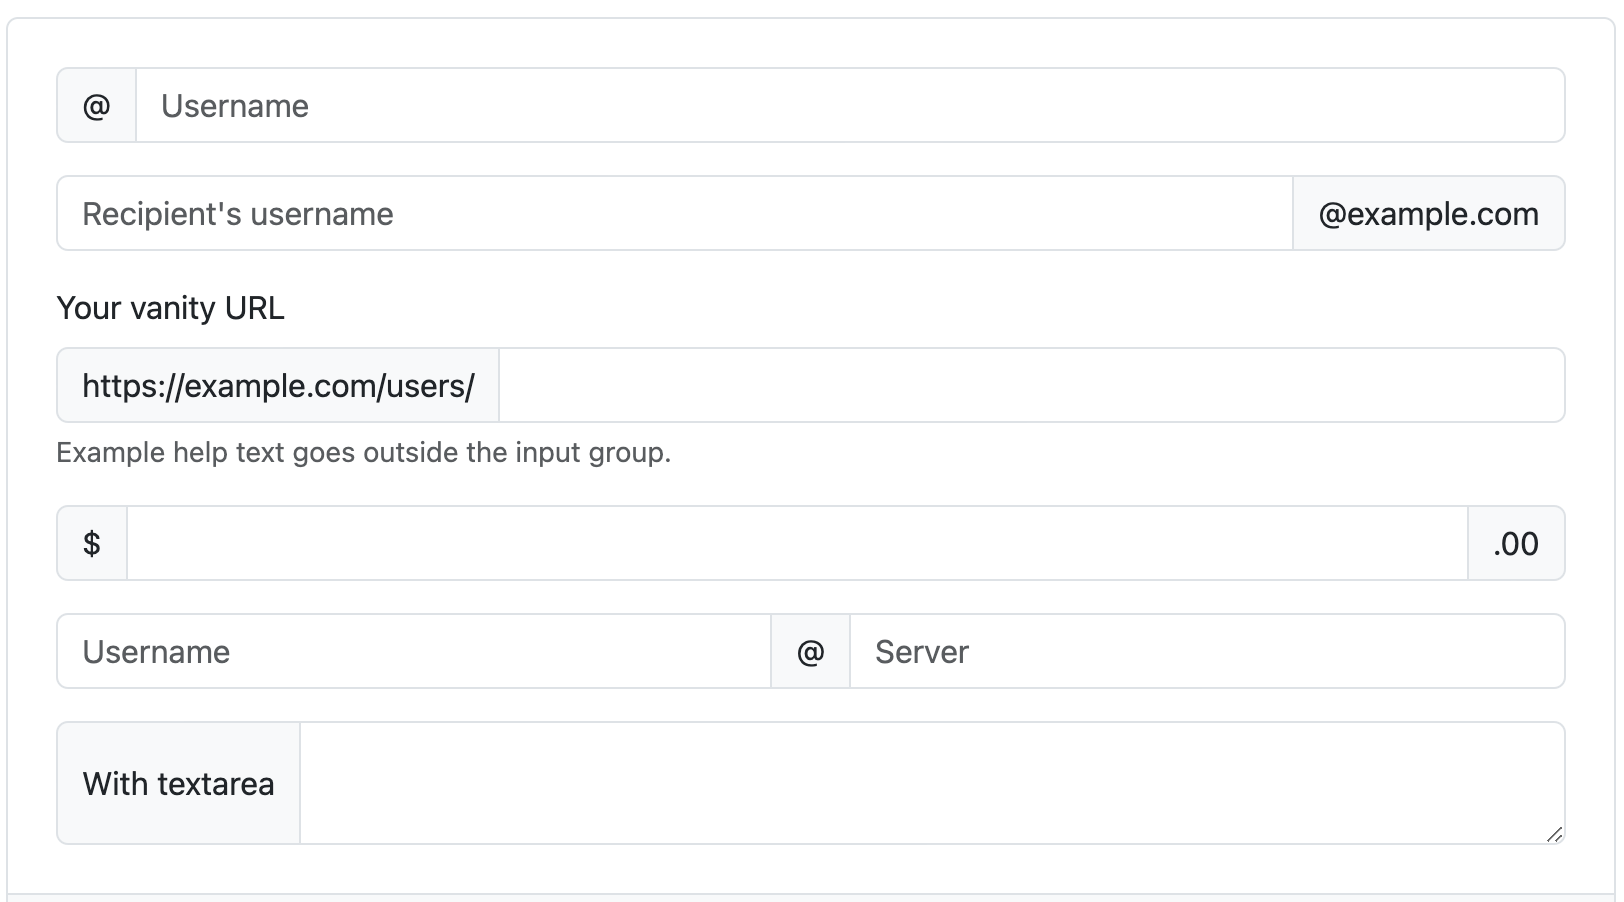Image resolution: width=1624 pixels, height=902 pixels.
Task: Click the @ addon between Username and Server
Action: [810, 650]
